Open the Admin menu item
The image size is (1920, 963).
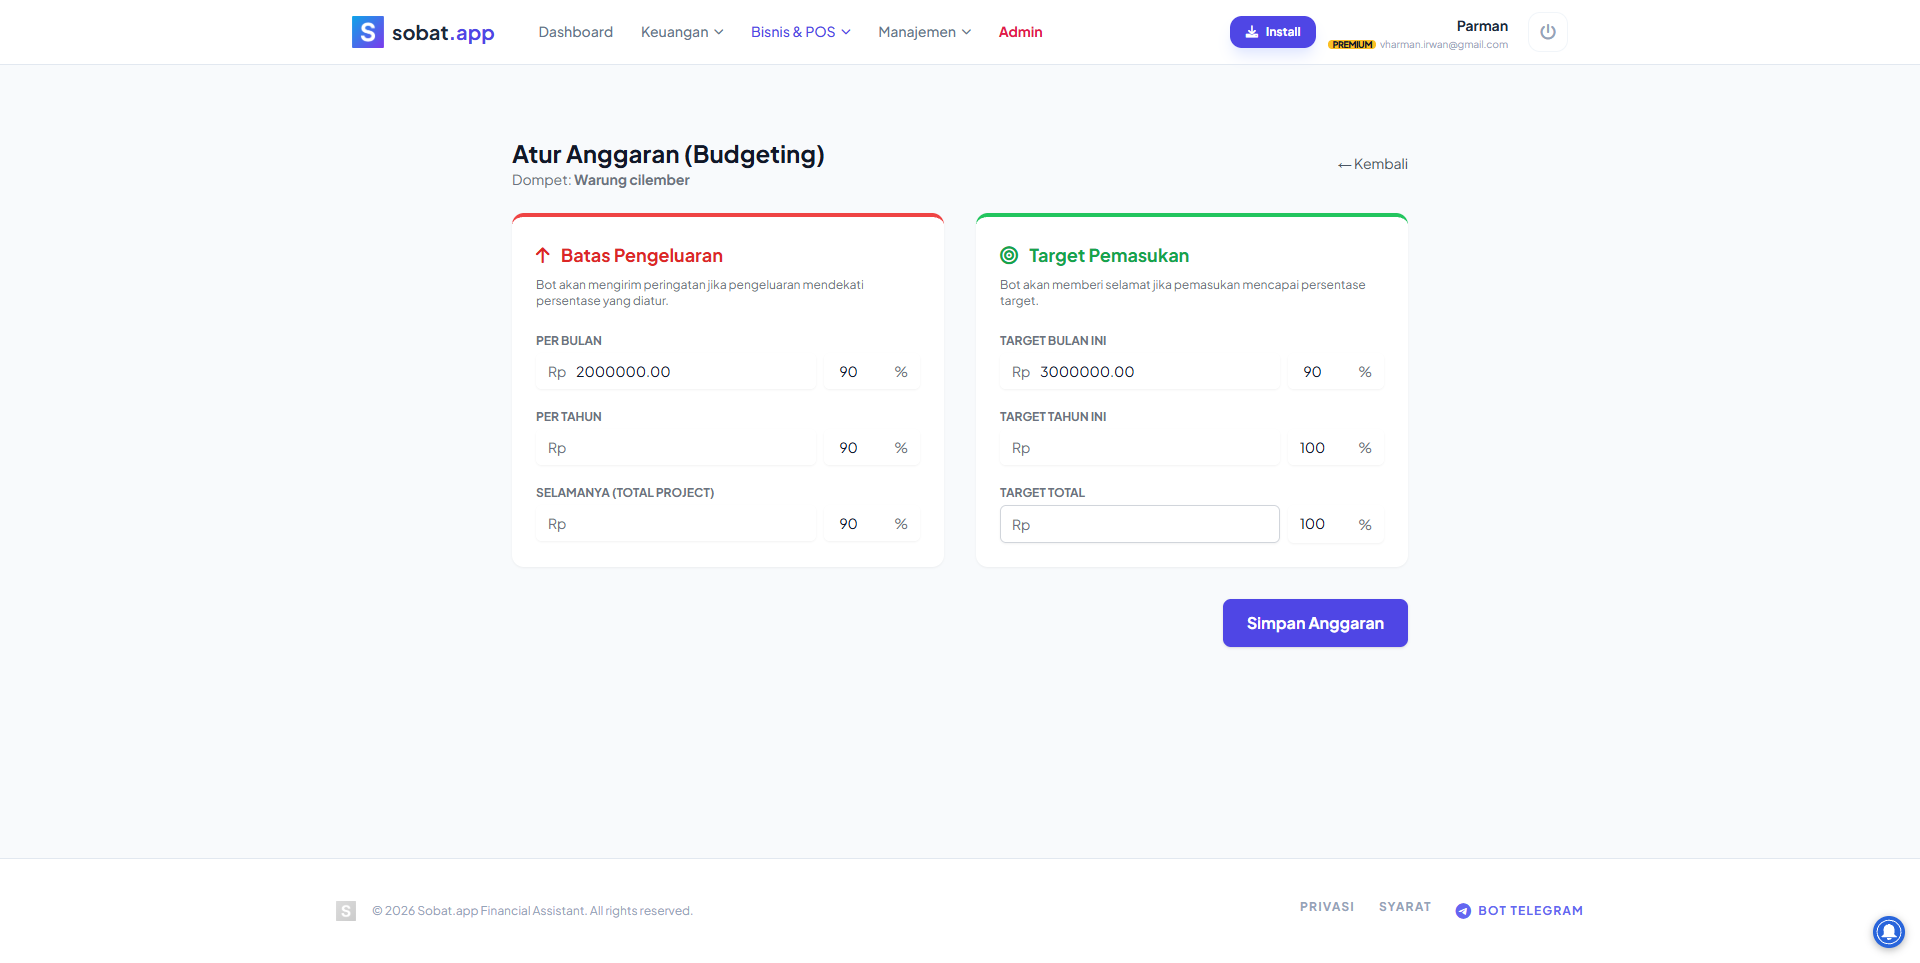(x=1020, y=31)
